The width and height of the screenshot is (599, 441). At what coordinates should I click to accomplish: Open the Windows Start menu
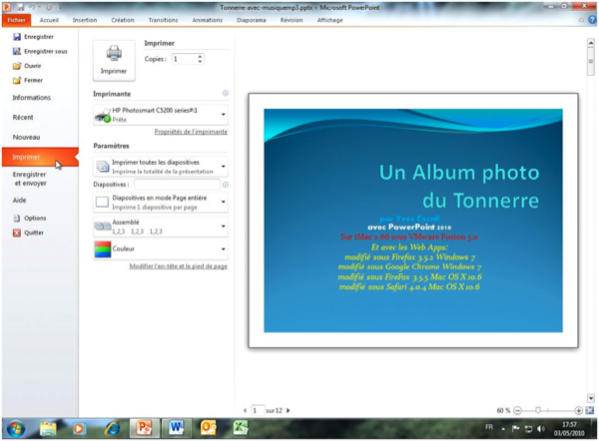pyautogui.click(x=15, y=428)
